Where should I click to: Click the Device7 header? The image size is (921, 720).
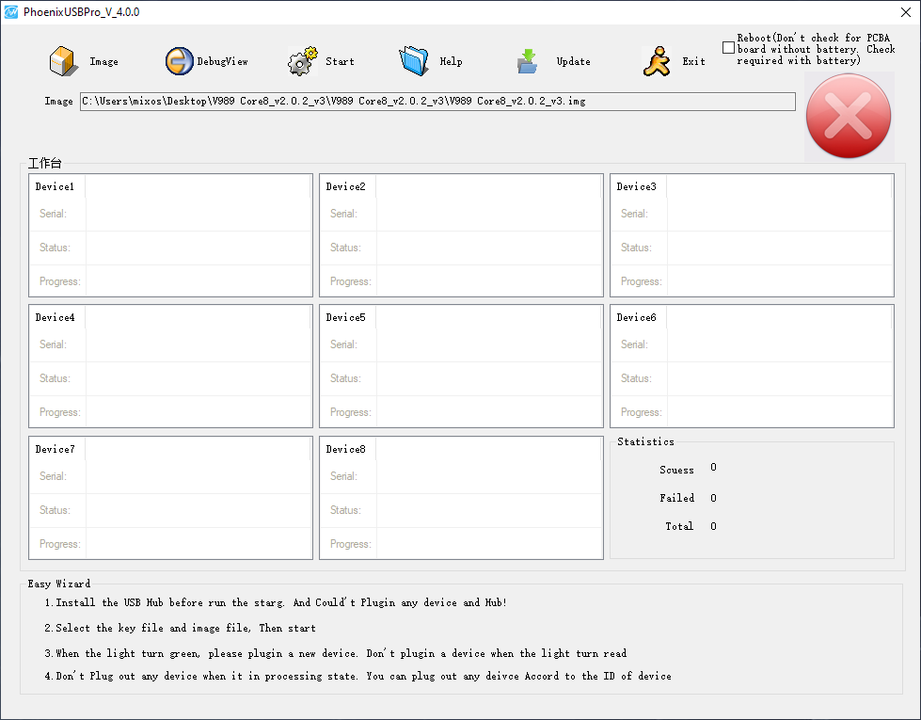[x=55, y=449]
